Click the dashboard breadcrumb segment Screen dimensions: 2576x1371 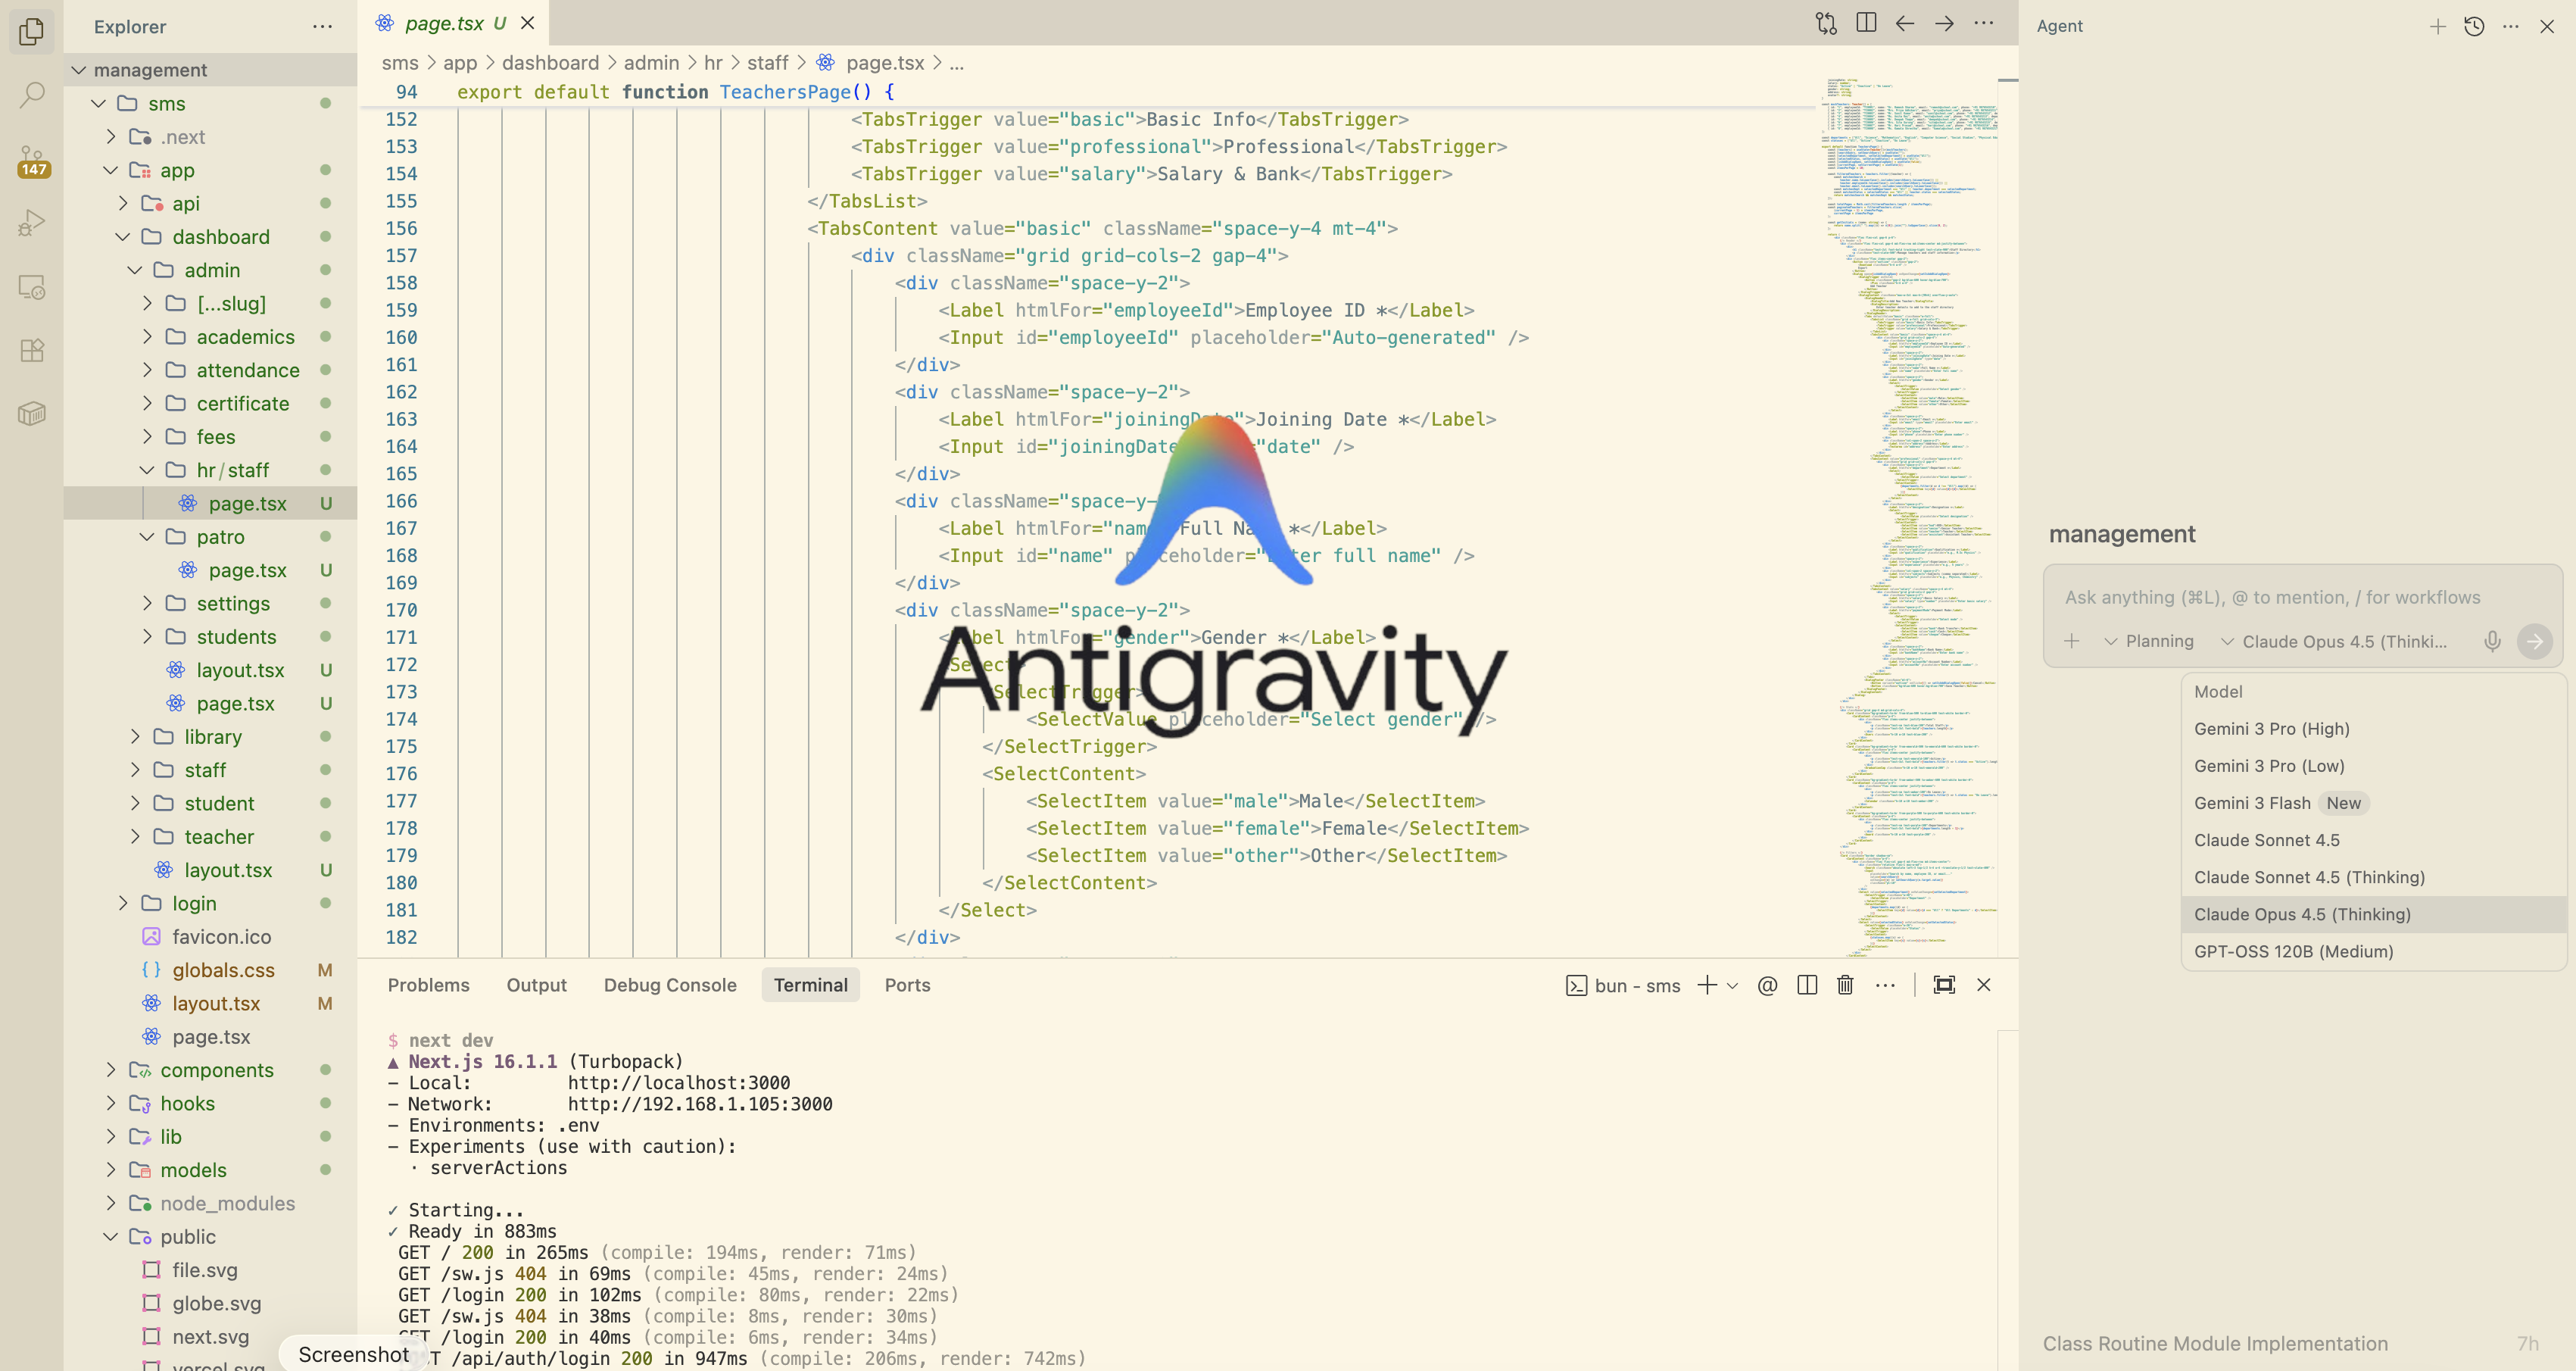(550, 63)
